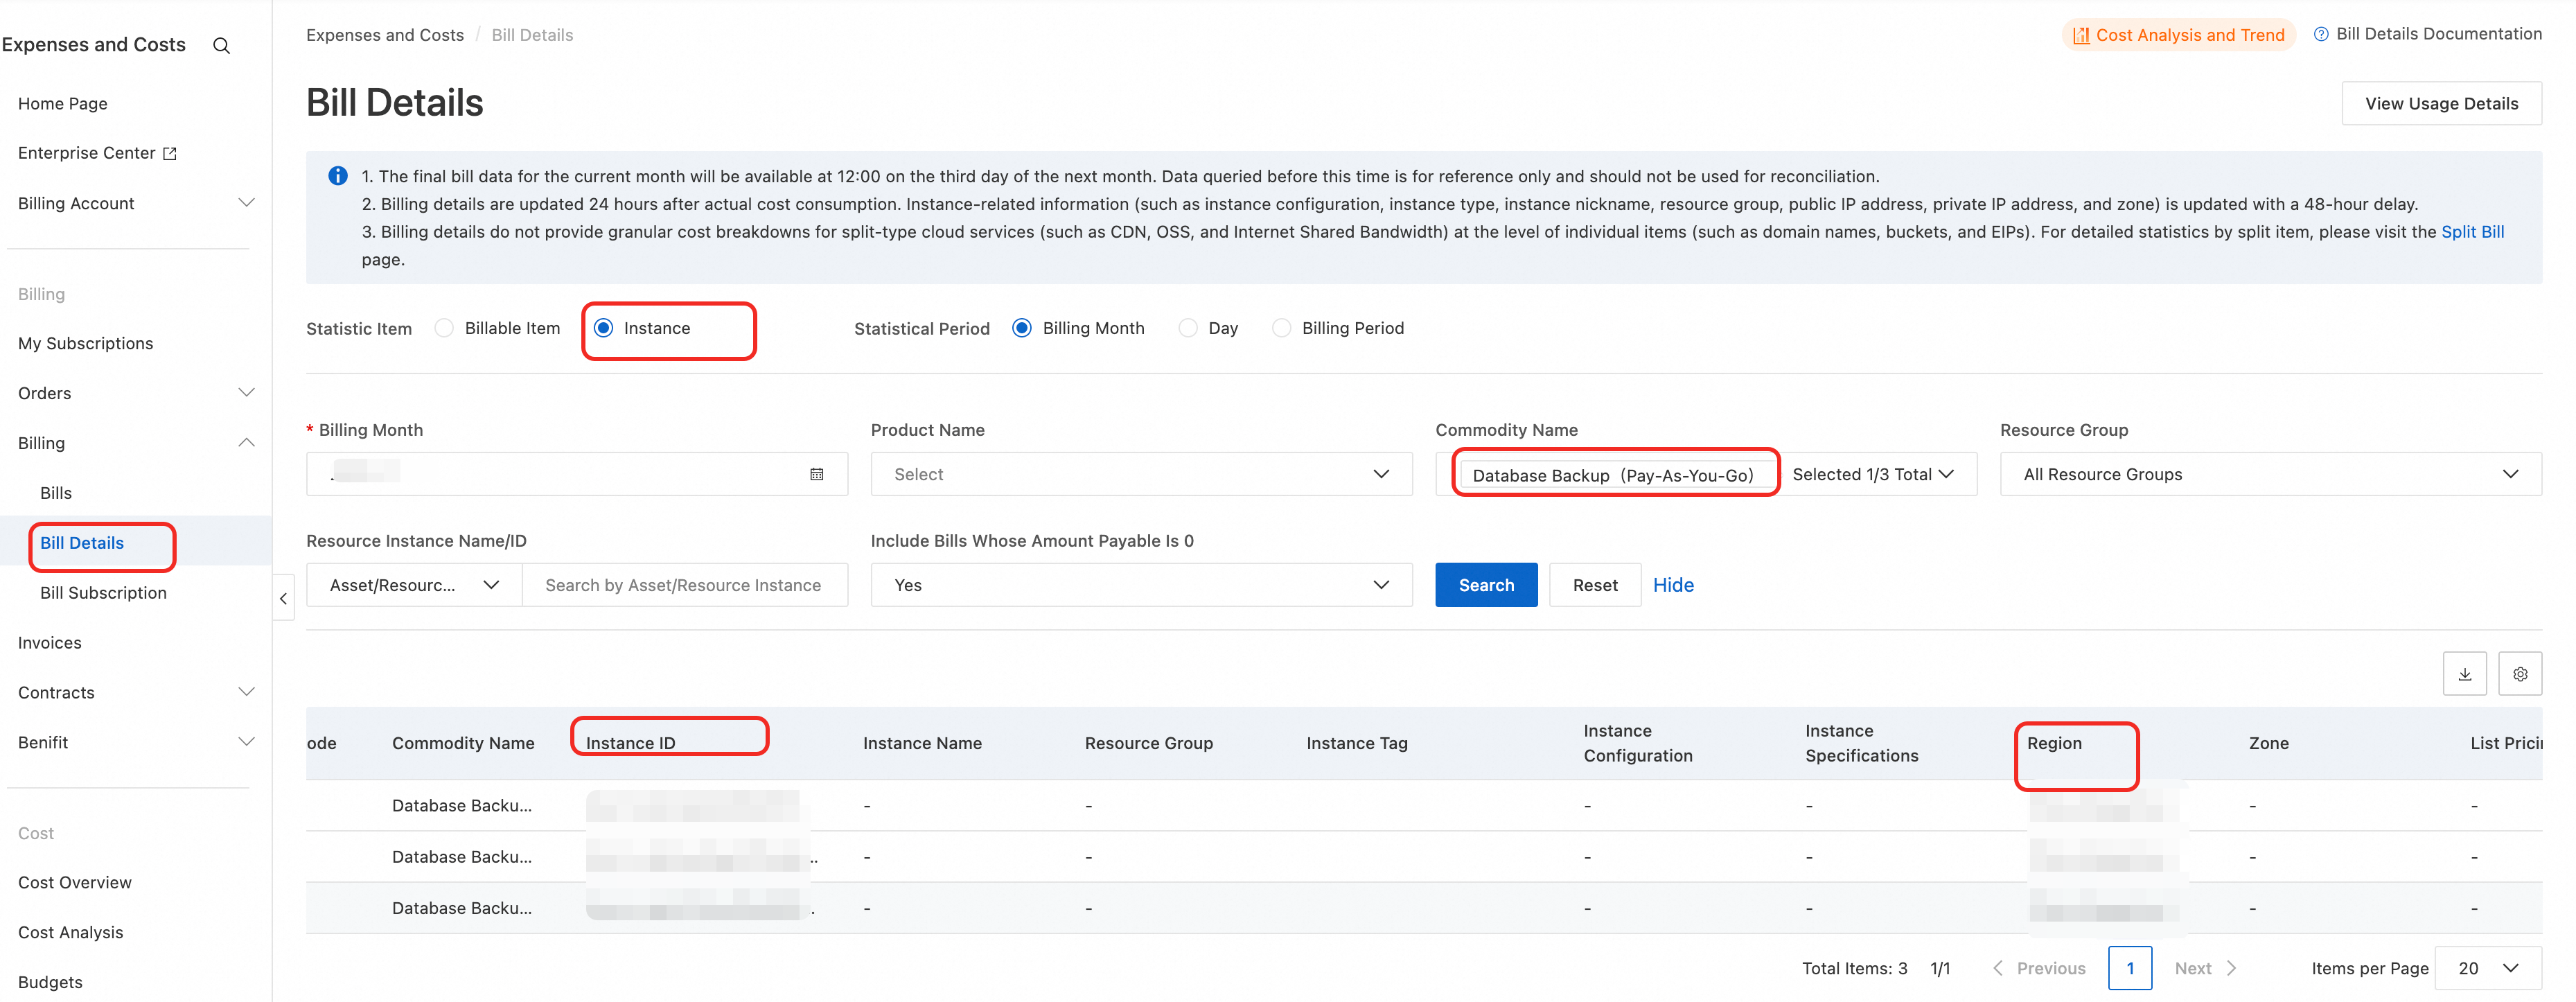Select the Instance radio button
The image size is (2576, 1002).
[604, 328]
